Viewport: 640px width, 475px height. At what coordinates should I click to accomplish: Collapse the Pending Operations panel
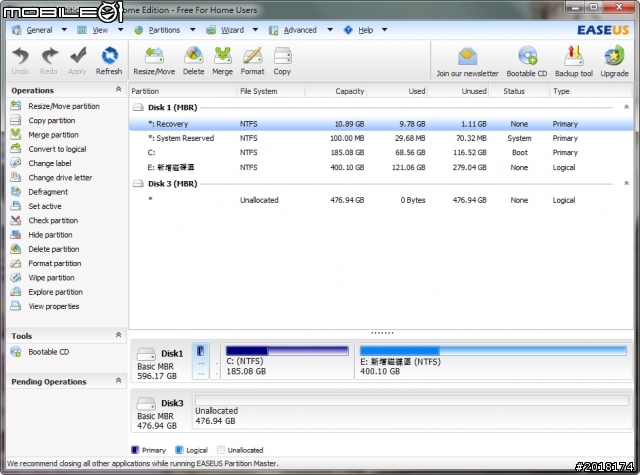(118, 380)
